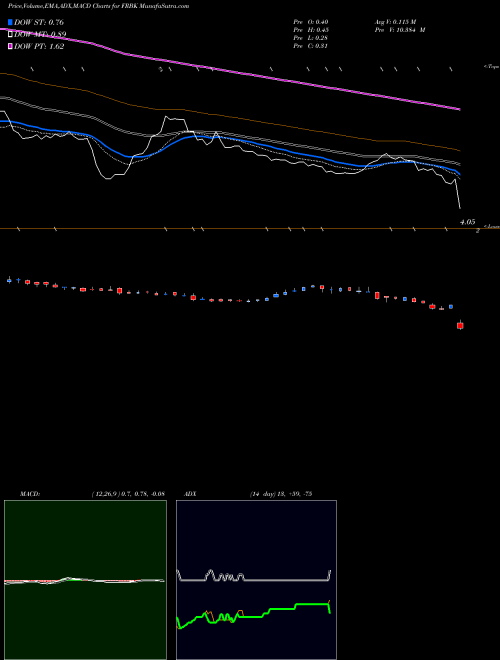
Task: Click the MACD (12,26,9) values text
Action: point(128,494)
